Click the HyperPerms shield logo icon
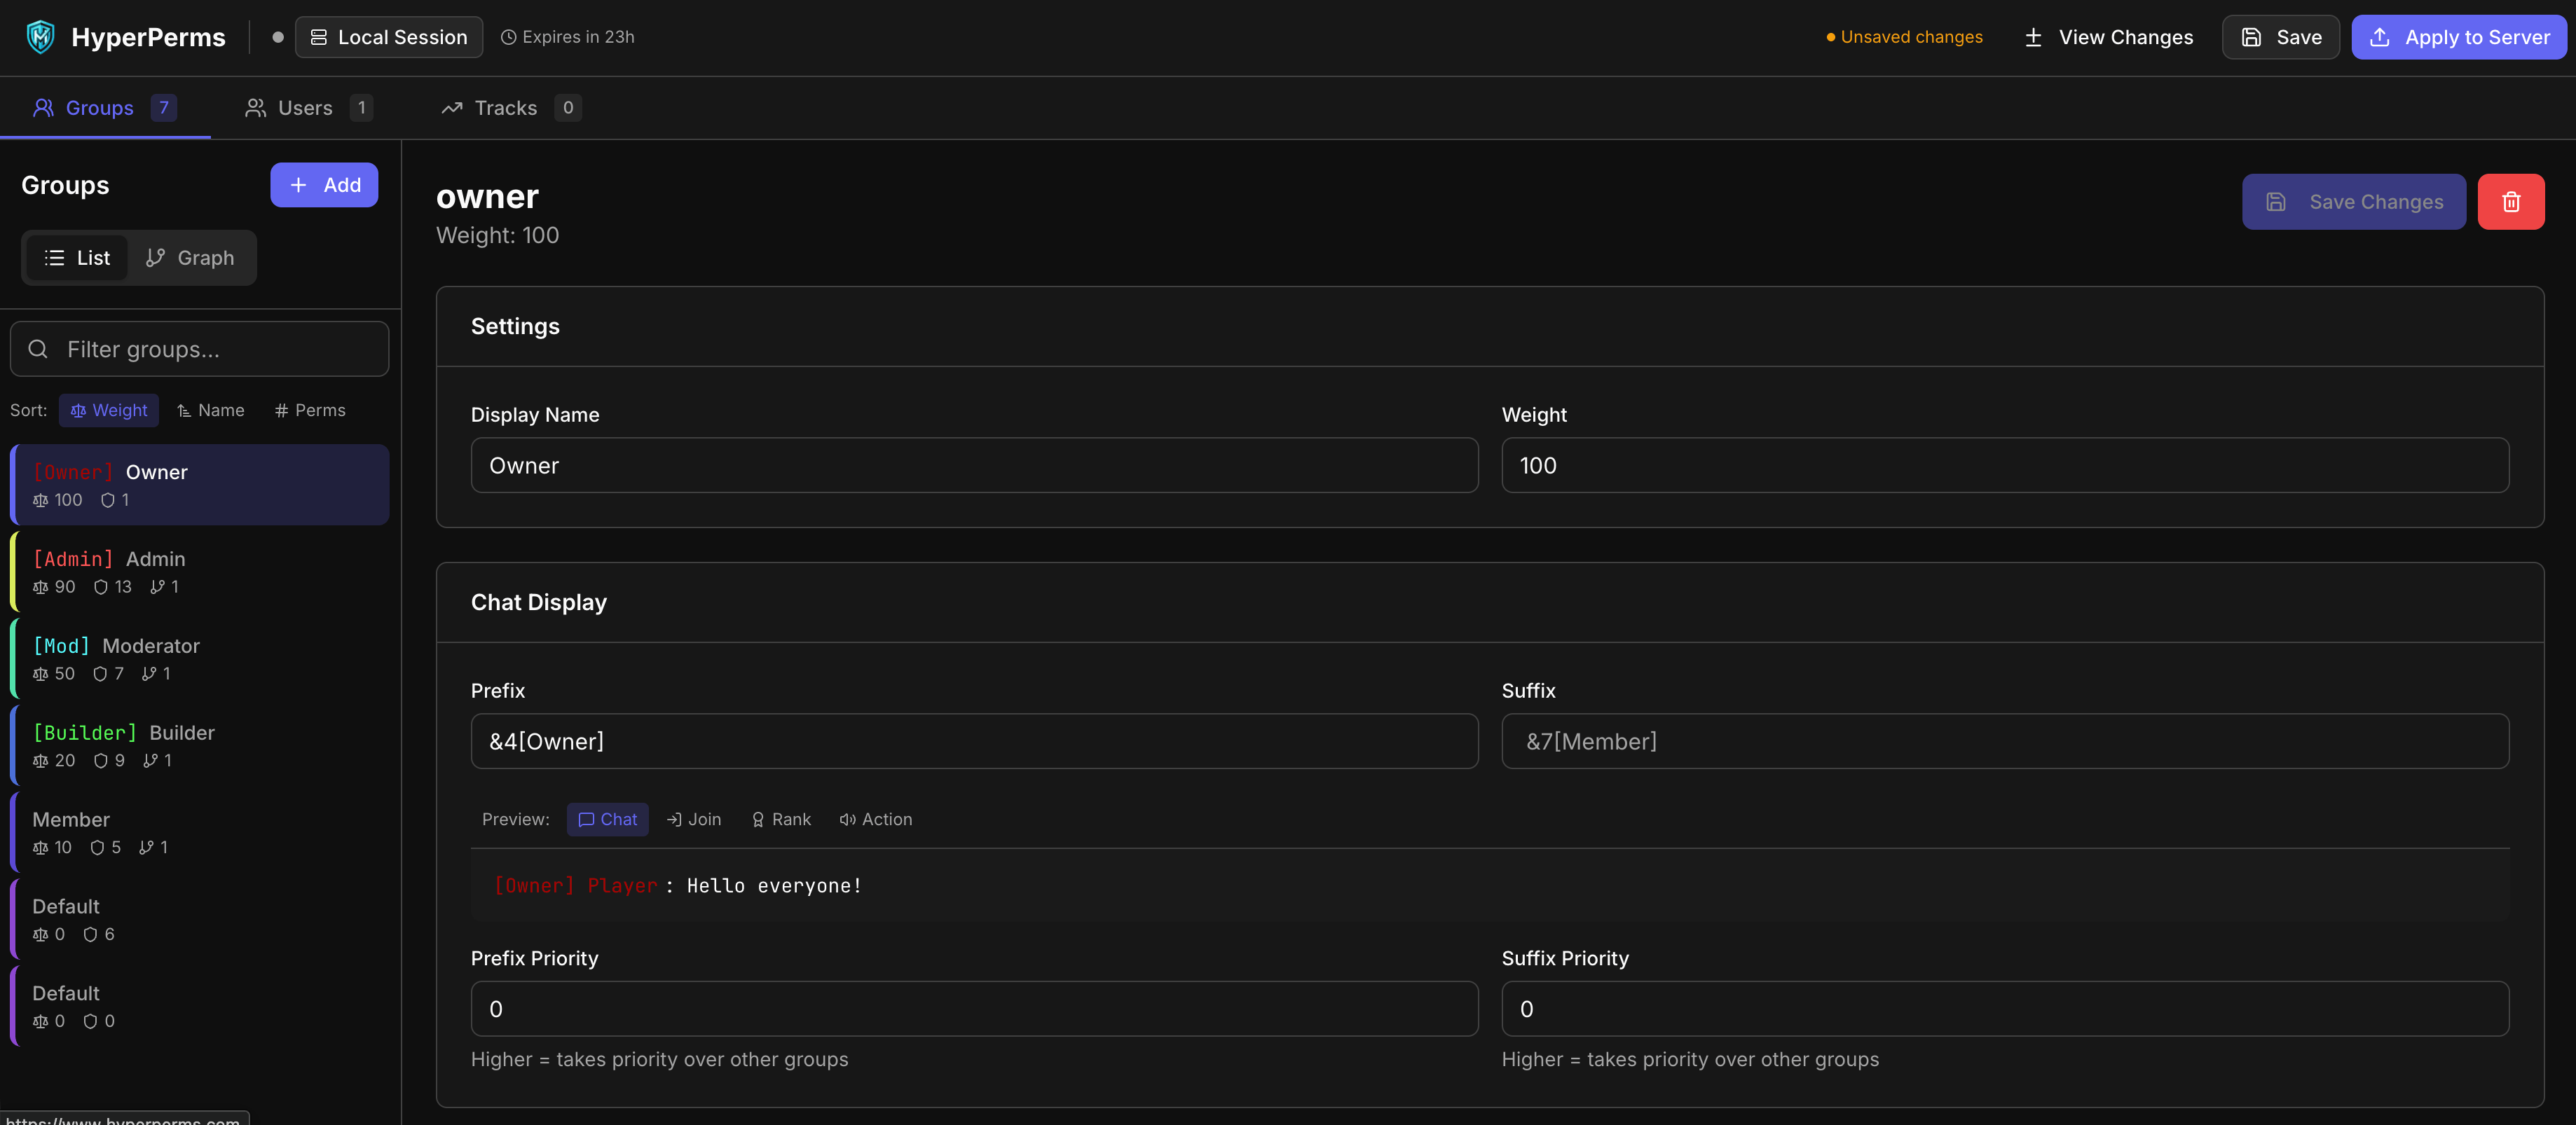This screenshot has width=2576, height=1125. (x=40, y=37)
